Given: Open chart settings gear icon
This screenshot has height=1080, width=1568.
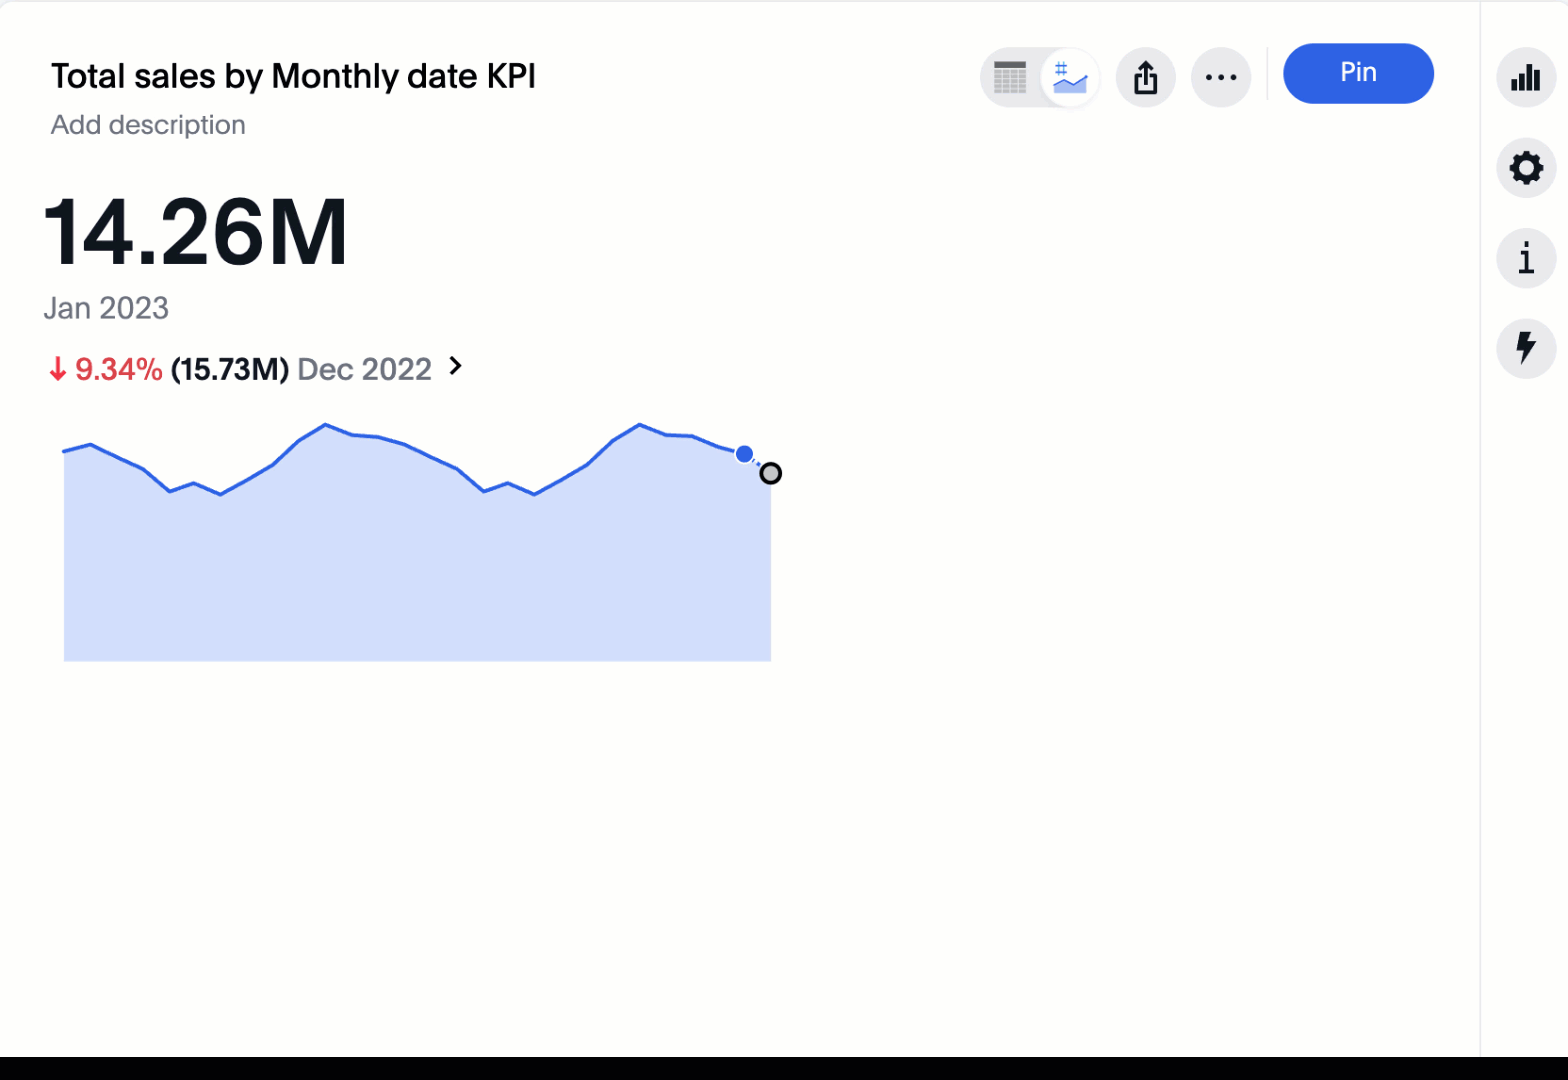Looking at the screenshot, I should [x=1525, y=167].
